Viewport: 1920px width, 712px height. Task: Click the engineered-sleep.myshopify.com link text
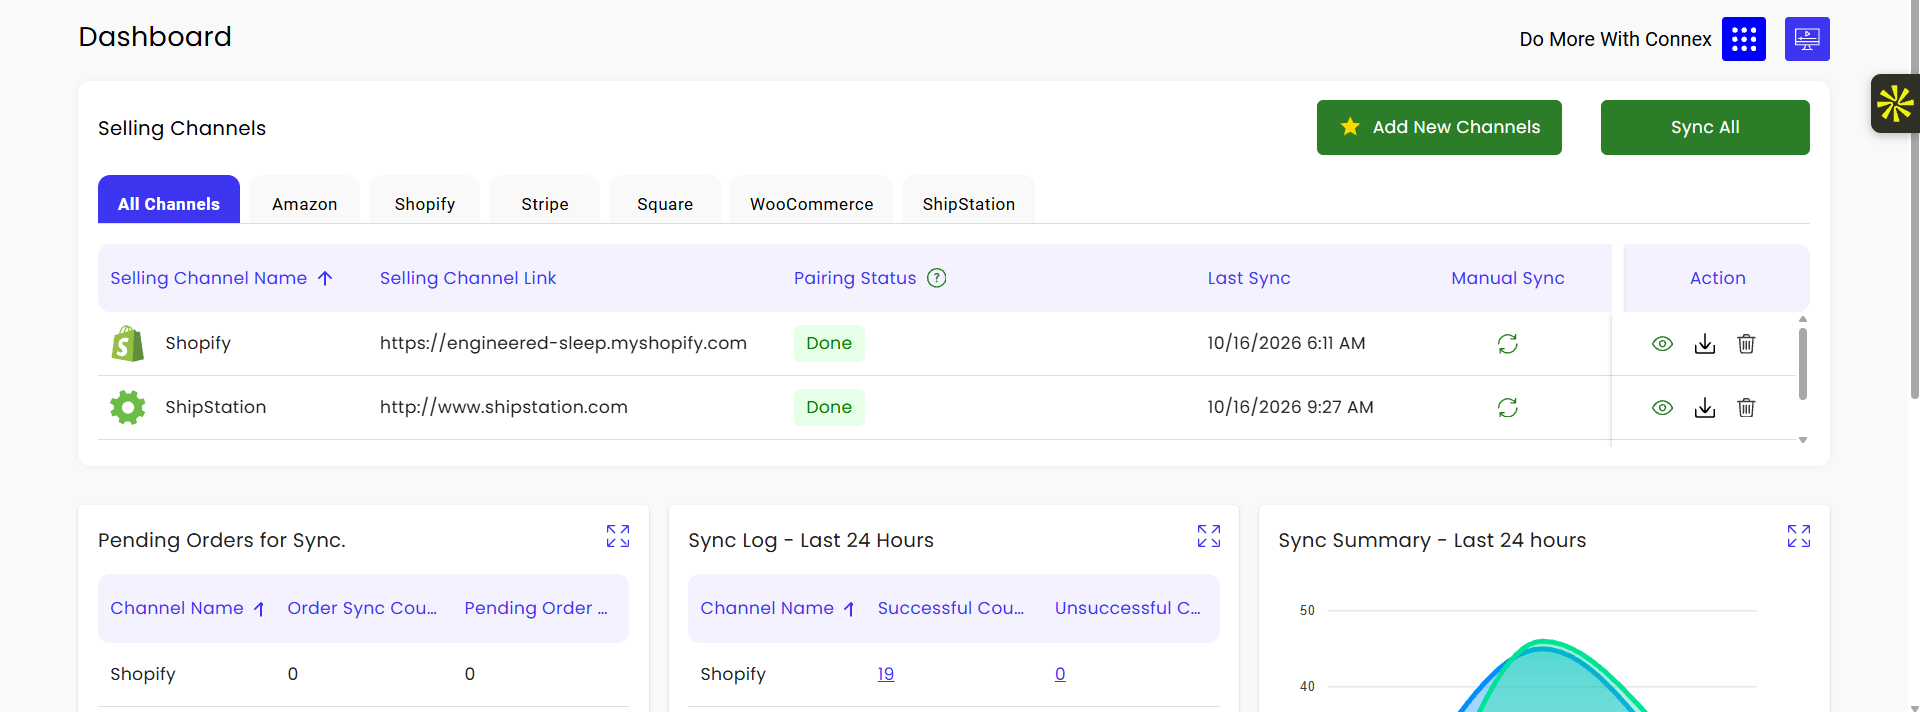[x=563, y=343]
